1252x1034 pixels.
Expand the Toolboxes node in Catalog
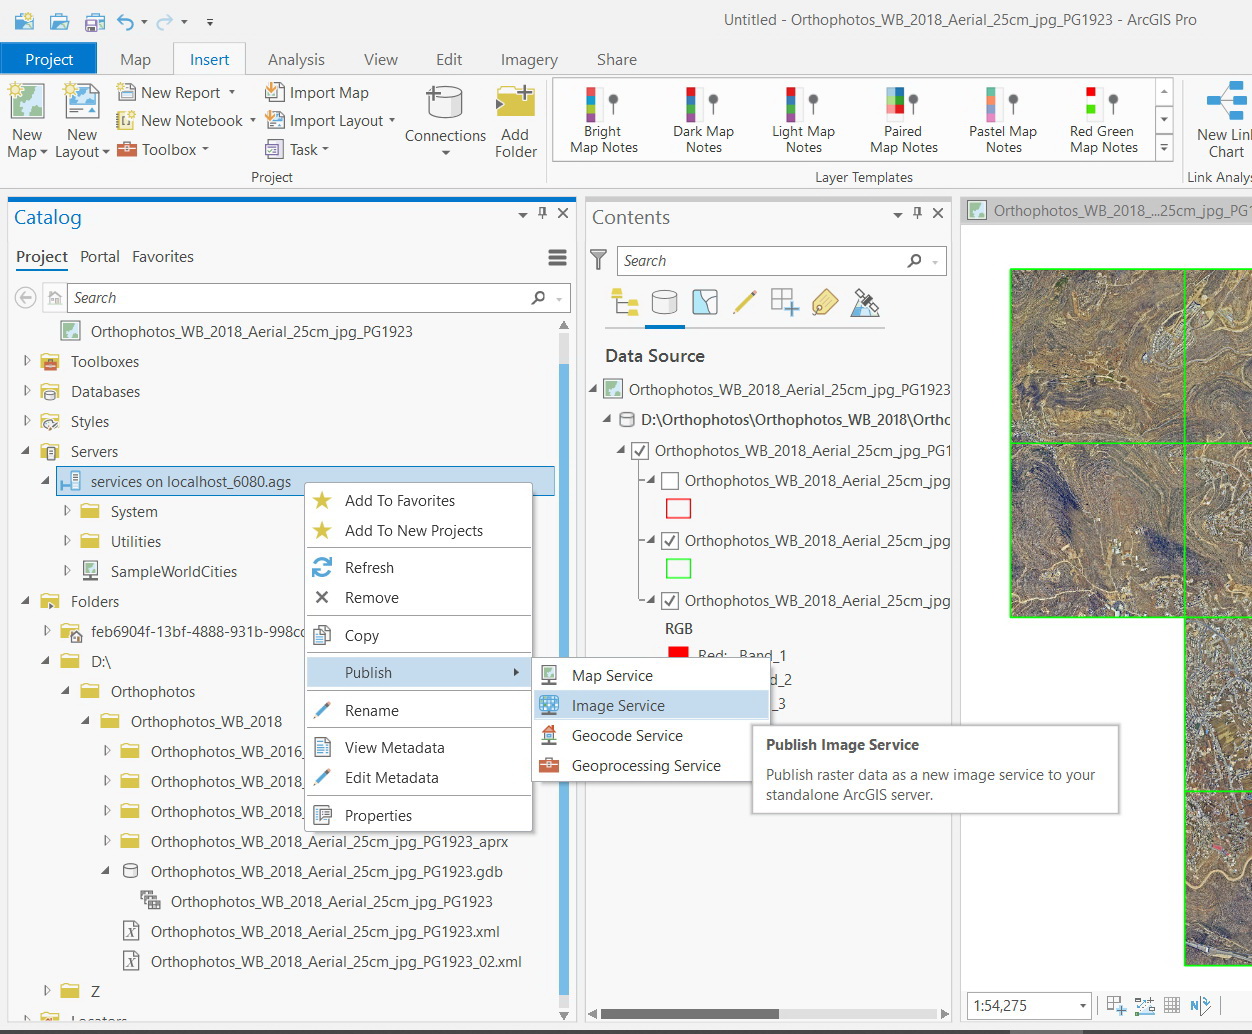pos(27,361)
